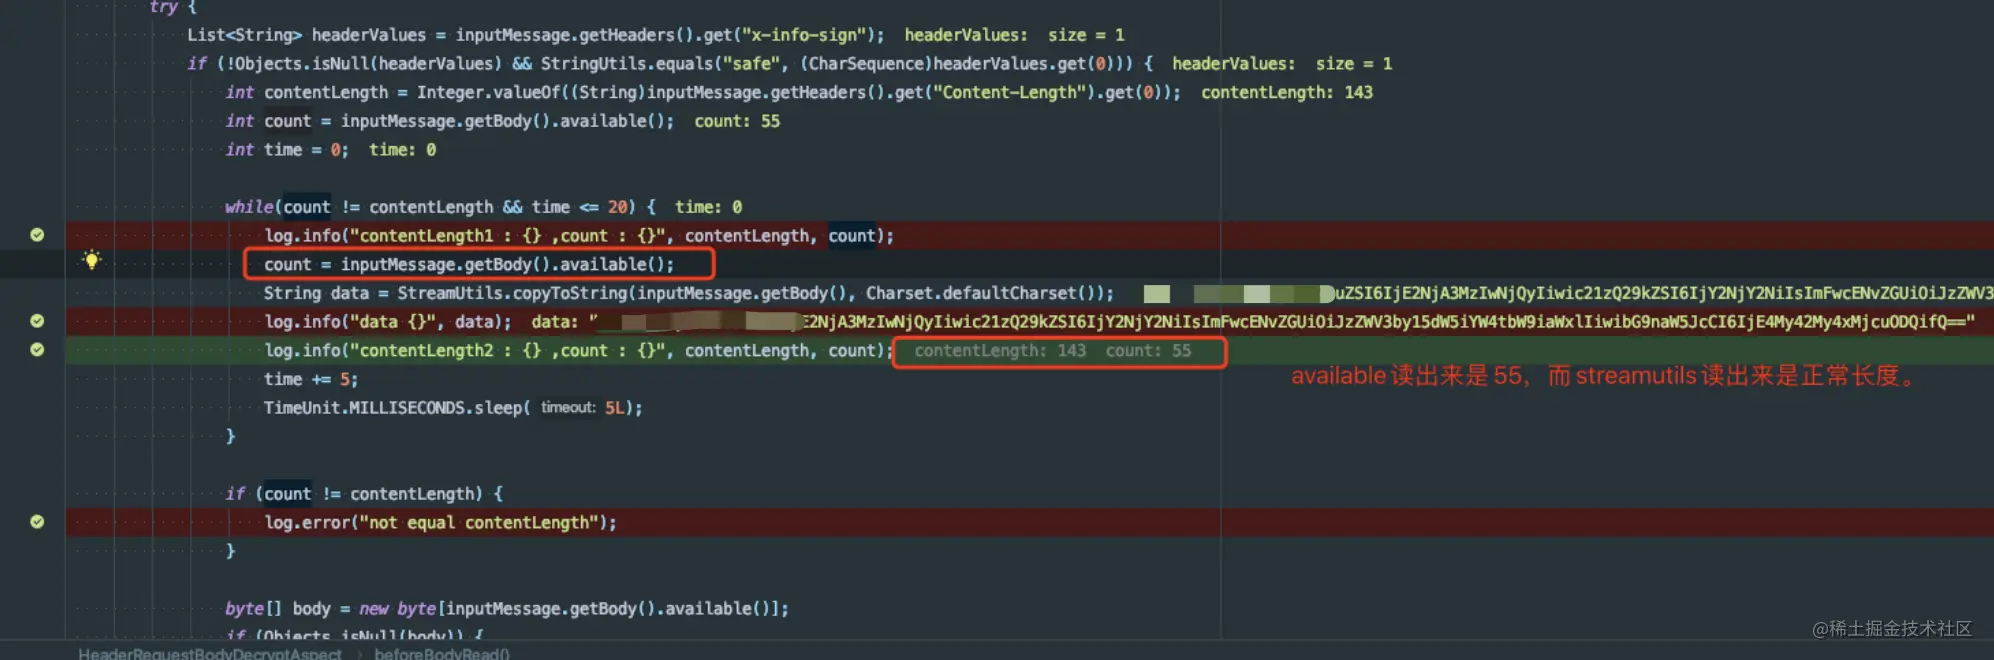The image size is (1994, 660).
Task: Open the HeaderRequestBodyDecryptAspect breadcrumb
Action: point(210,653)
